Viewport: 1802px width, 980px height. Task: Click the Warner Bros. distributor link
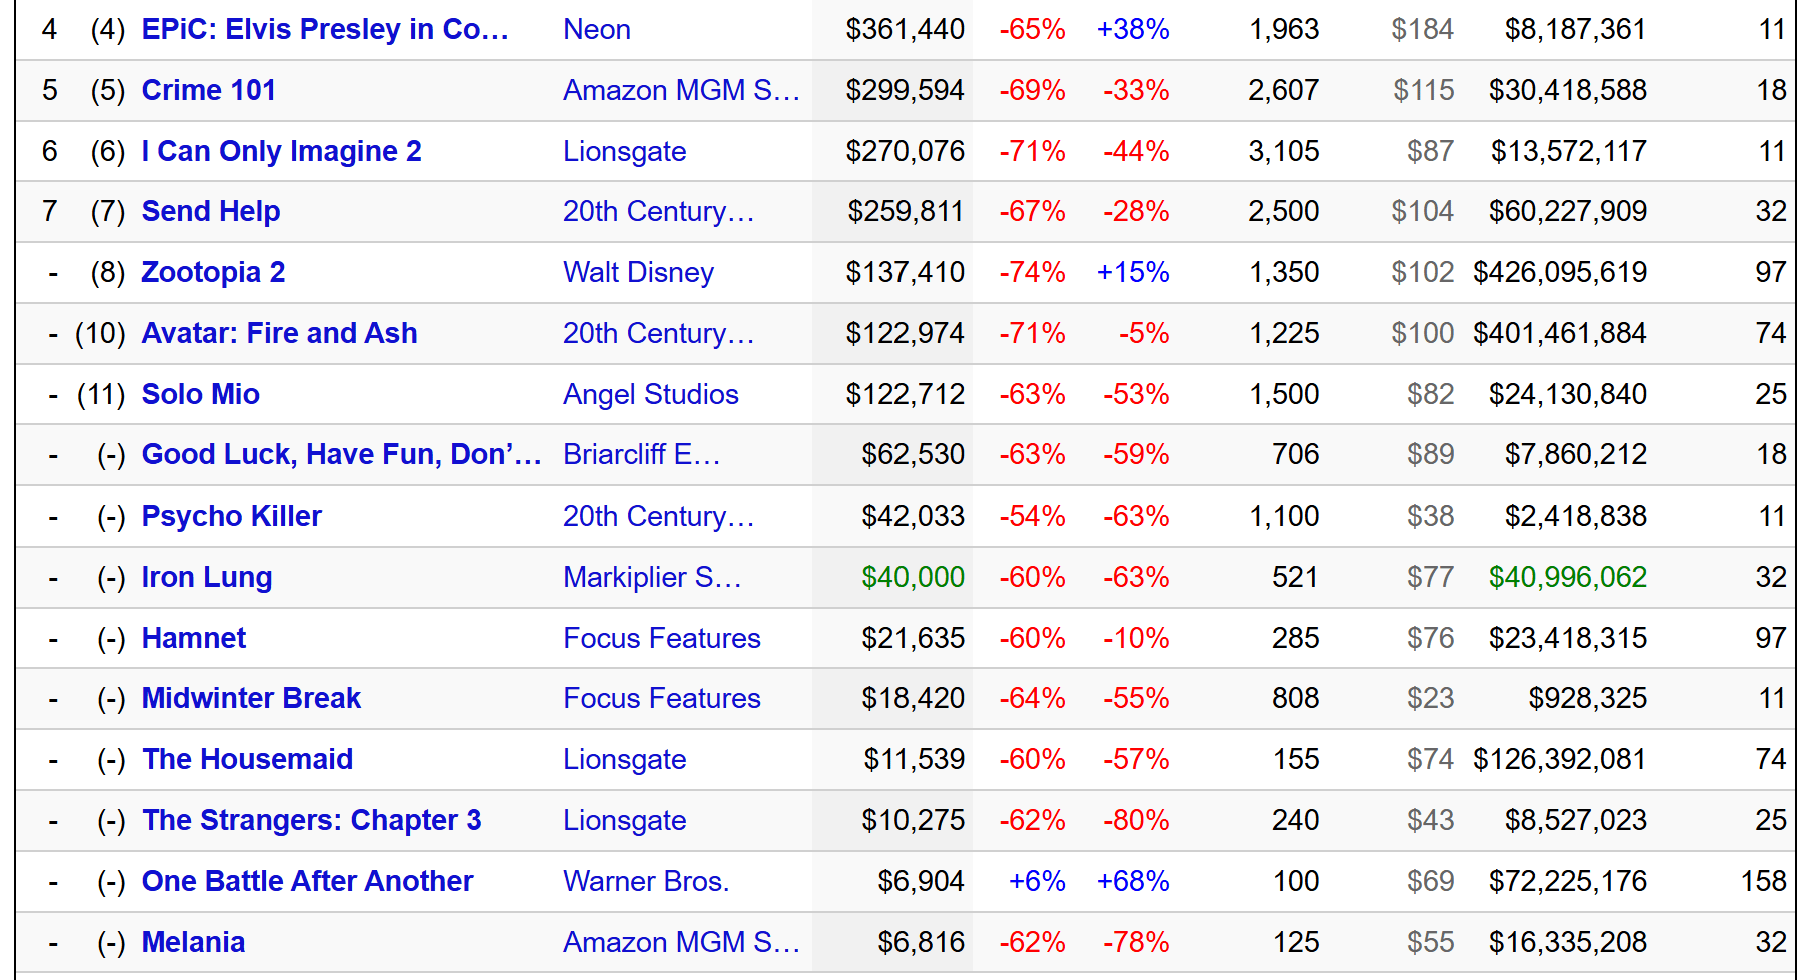(x=646, y=881)
